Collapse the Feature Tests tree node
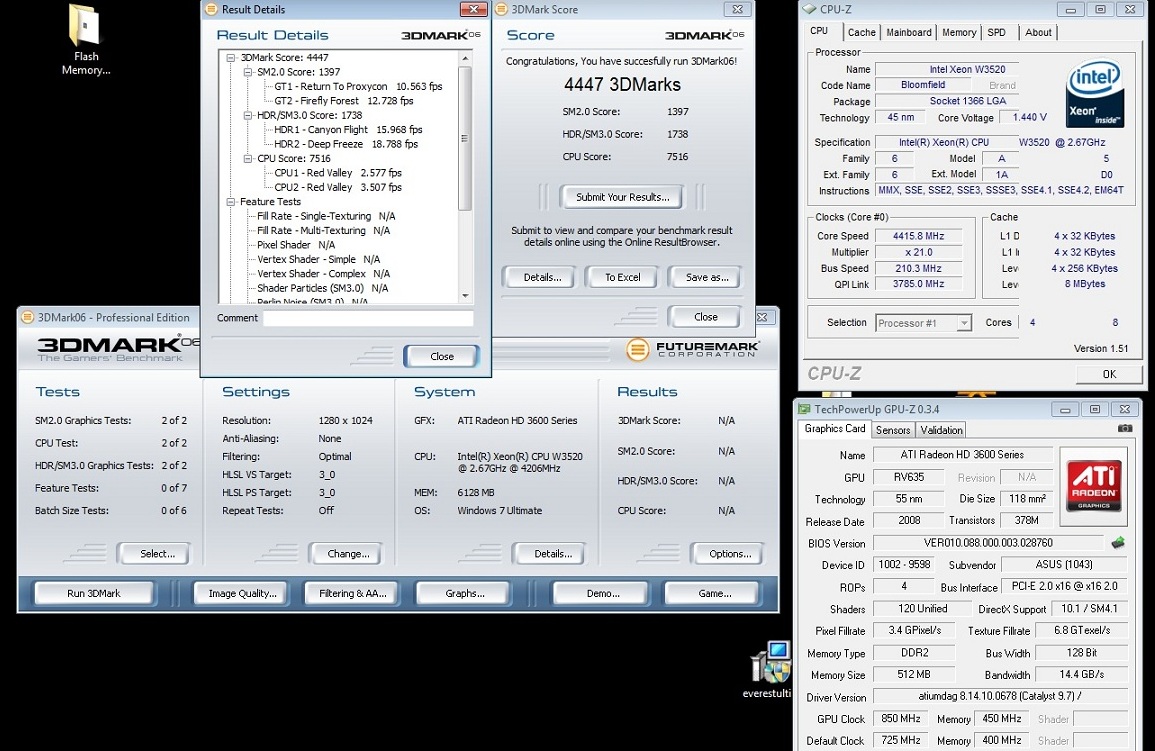1155x751 pixels. [x=231, y=202]
